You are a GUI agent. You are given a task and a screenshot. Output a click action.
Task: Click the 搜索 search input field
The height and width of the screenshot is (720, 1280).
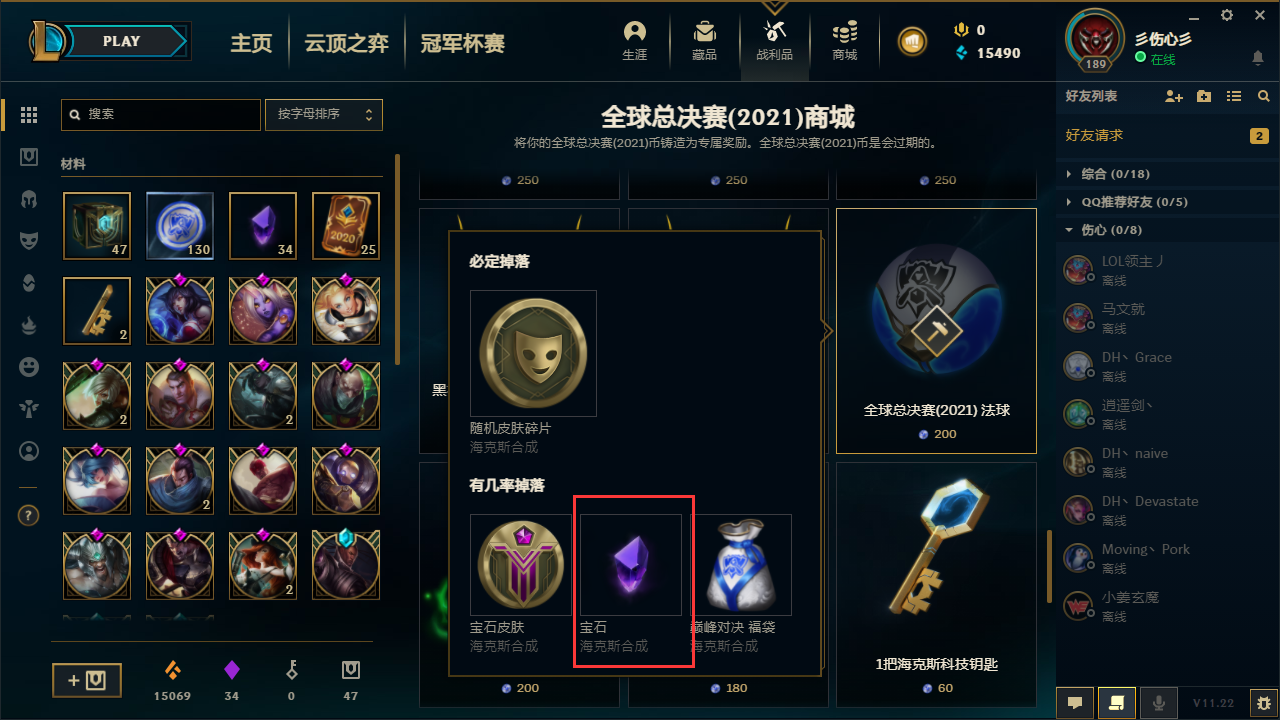161,115
